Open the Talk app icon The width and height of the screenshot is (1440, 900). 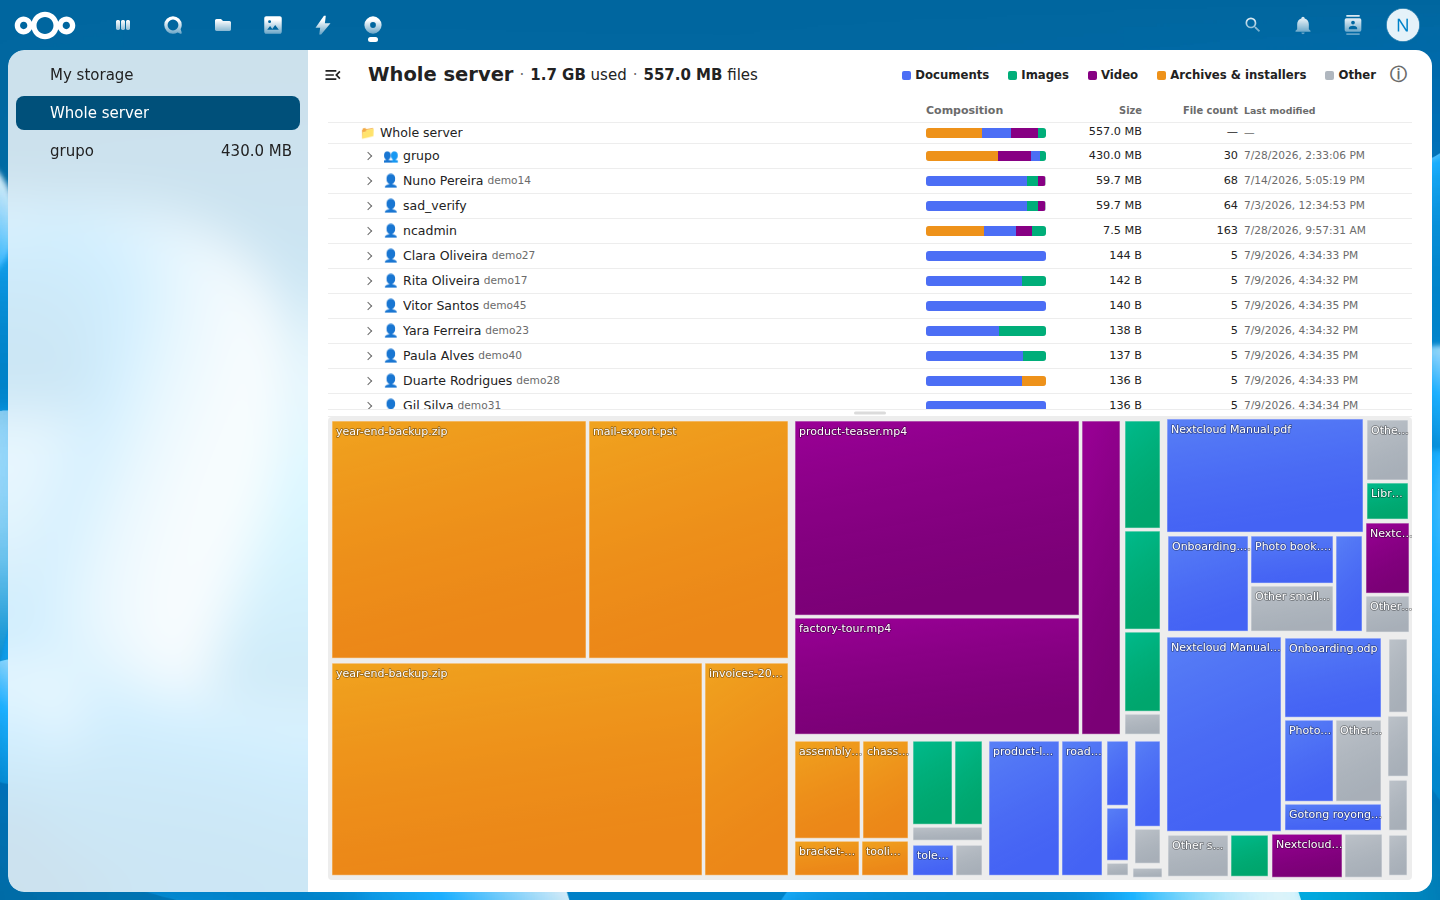click(173, 25)
